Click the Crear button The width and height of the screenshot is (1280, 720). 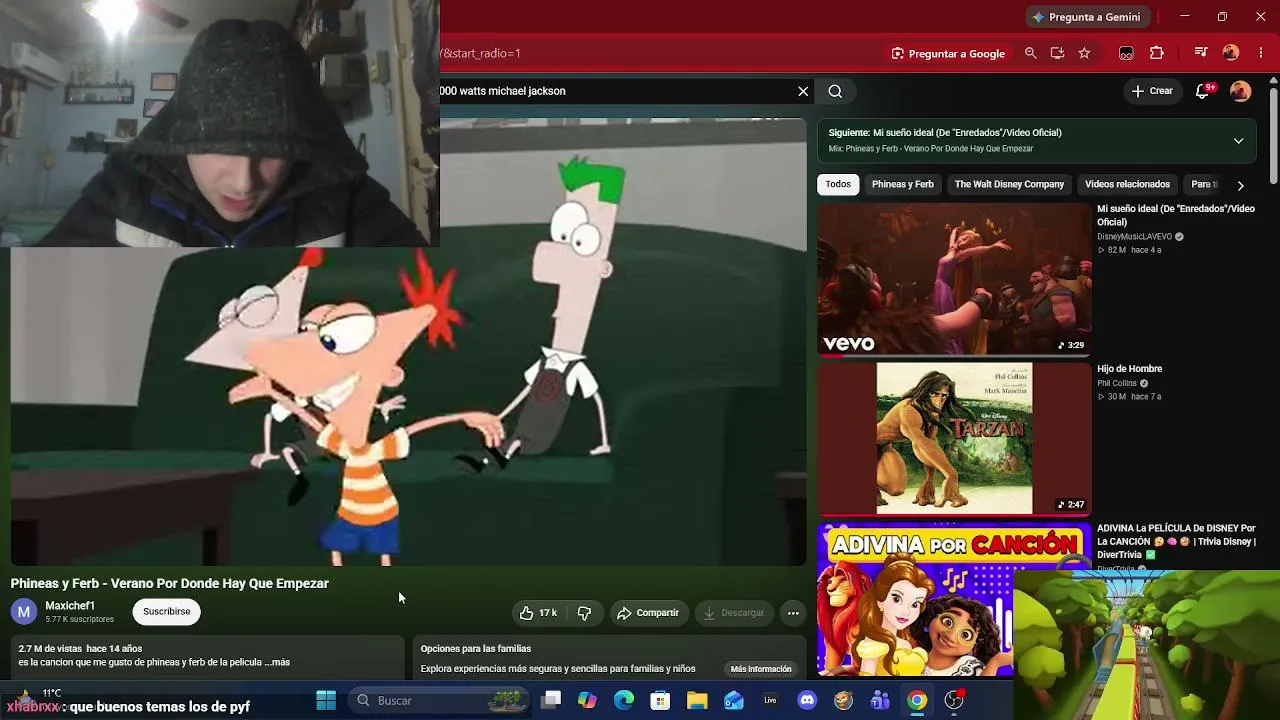pos(1152,91)
